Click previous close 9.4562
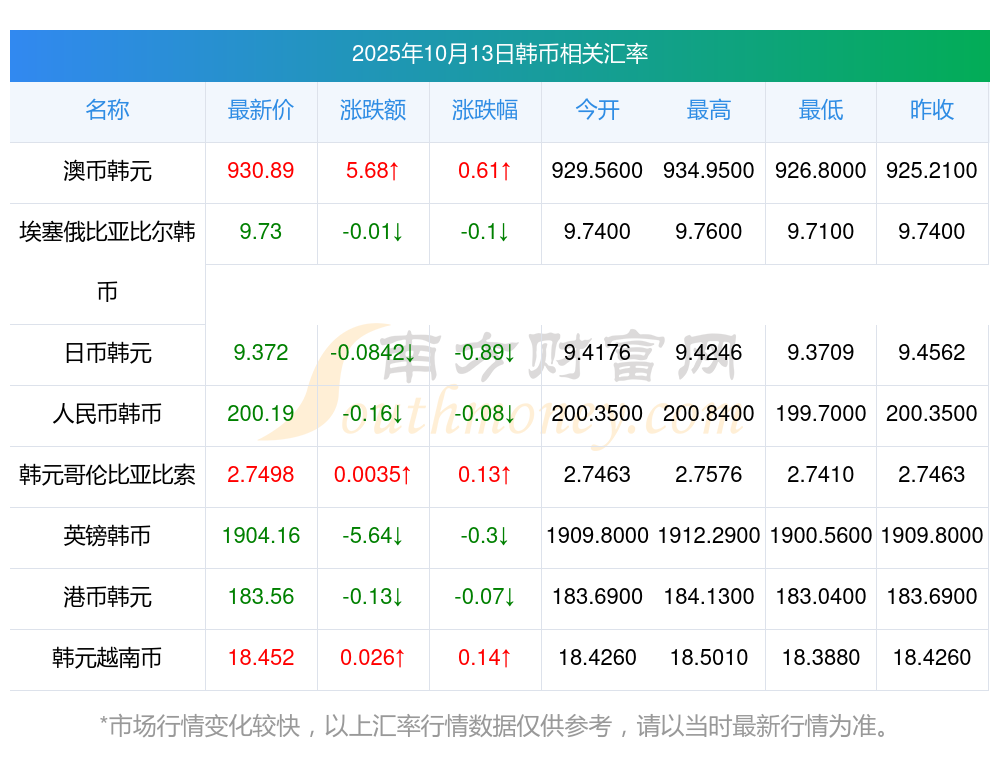The image size is (1000, 757). click(932, 353)
